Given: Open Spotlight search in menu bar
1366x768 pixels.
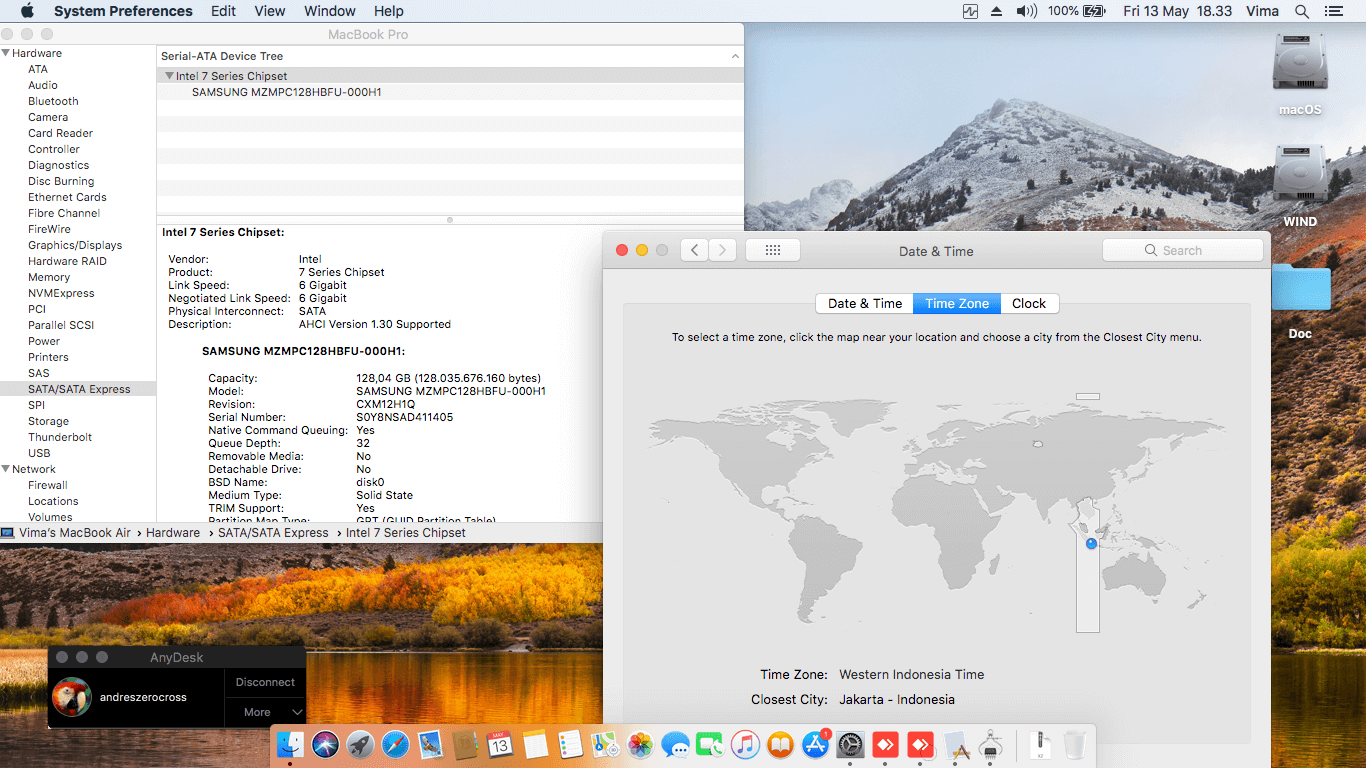Looking at the screenshot, I should point(1302,11).
